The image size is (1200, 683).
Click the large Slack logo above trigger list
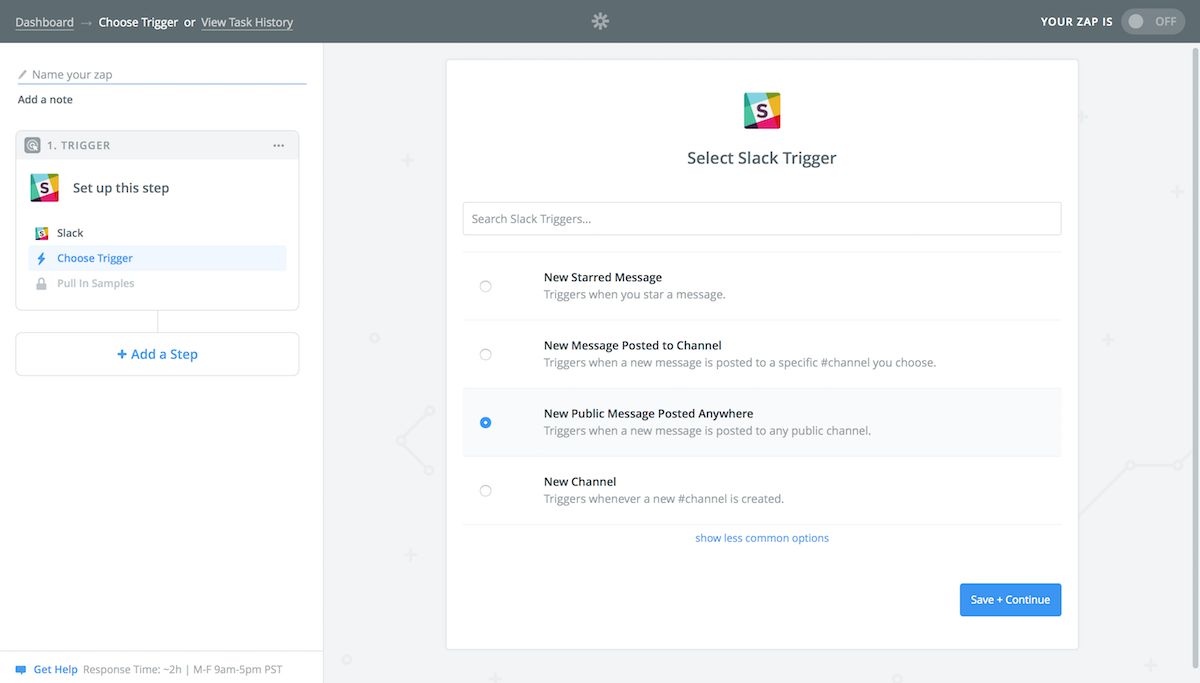pos(762,111)
